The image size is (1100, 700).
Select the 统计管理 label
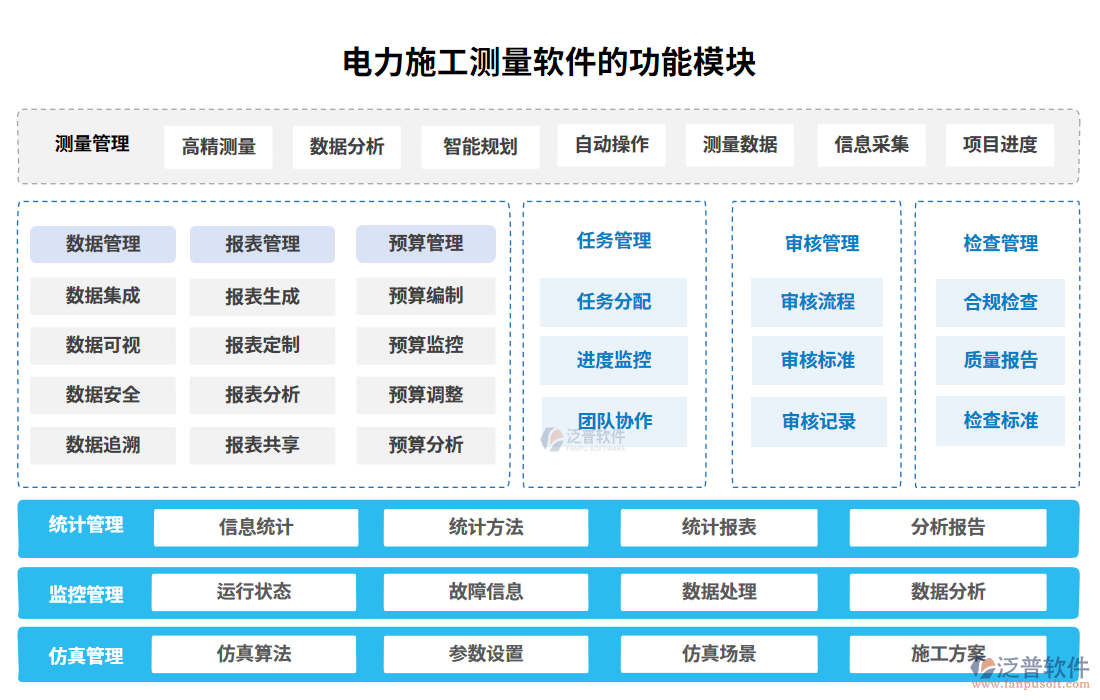[82, 527]
